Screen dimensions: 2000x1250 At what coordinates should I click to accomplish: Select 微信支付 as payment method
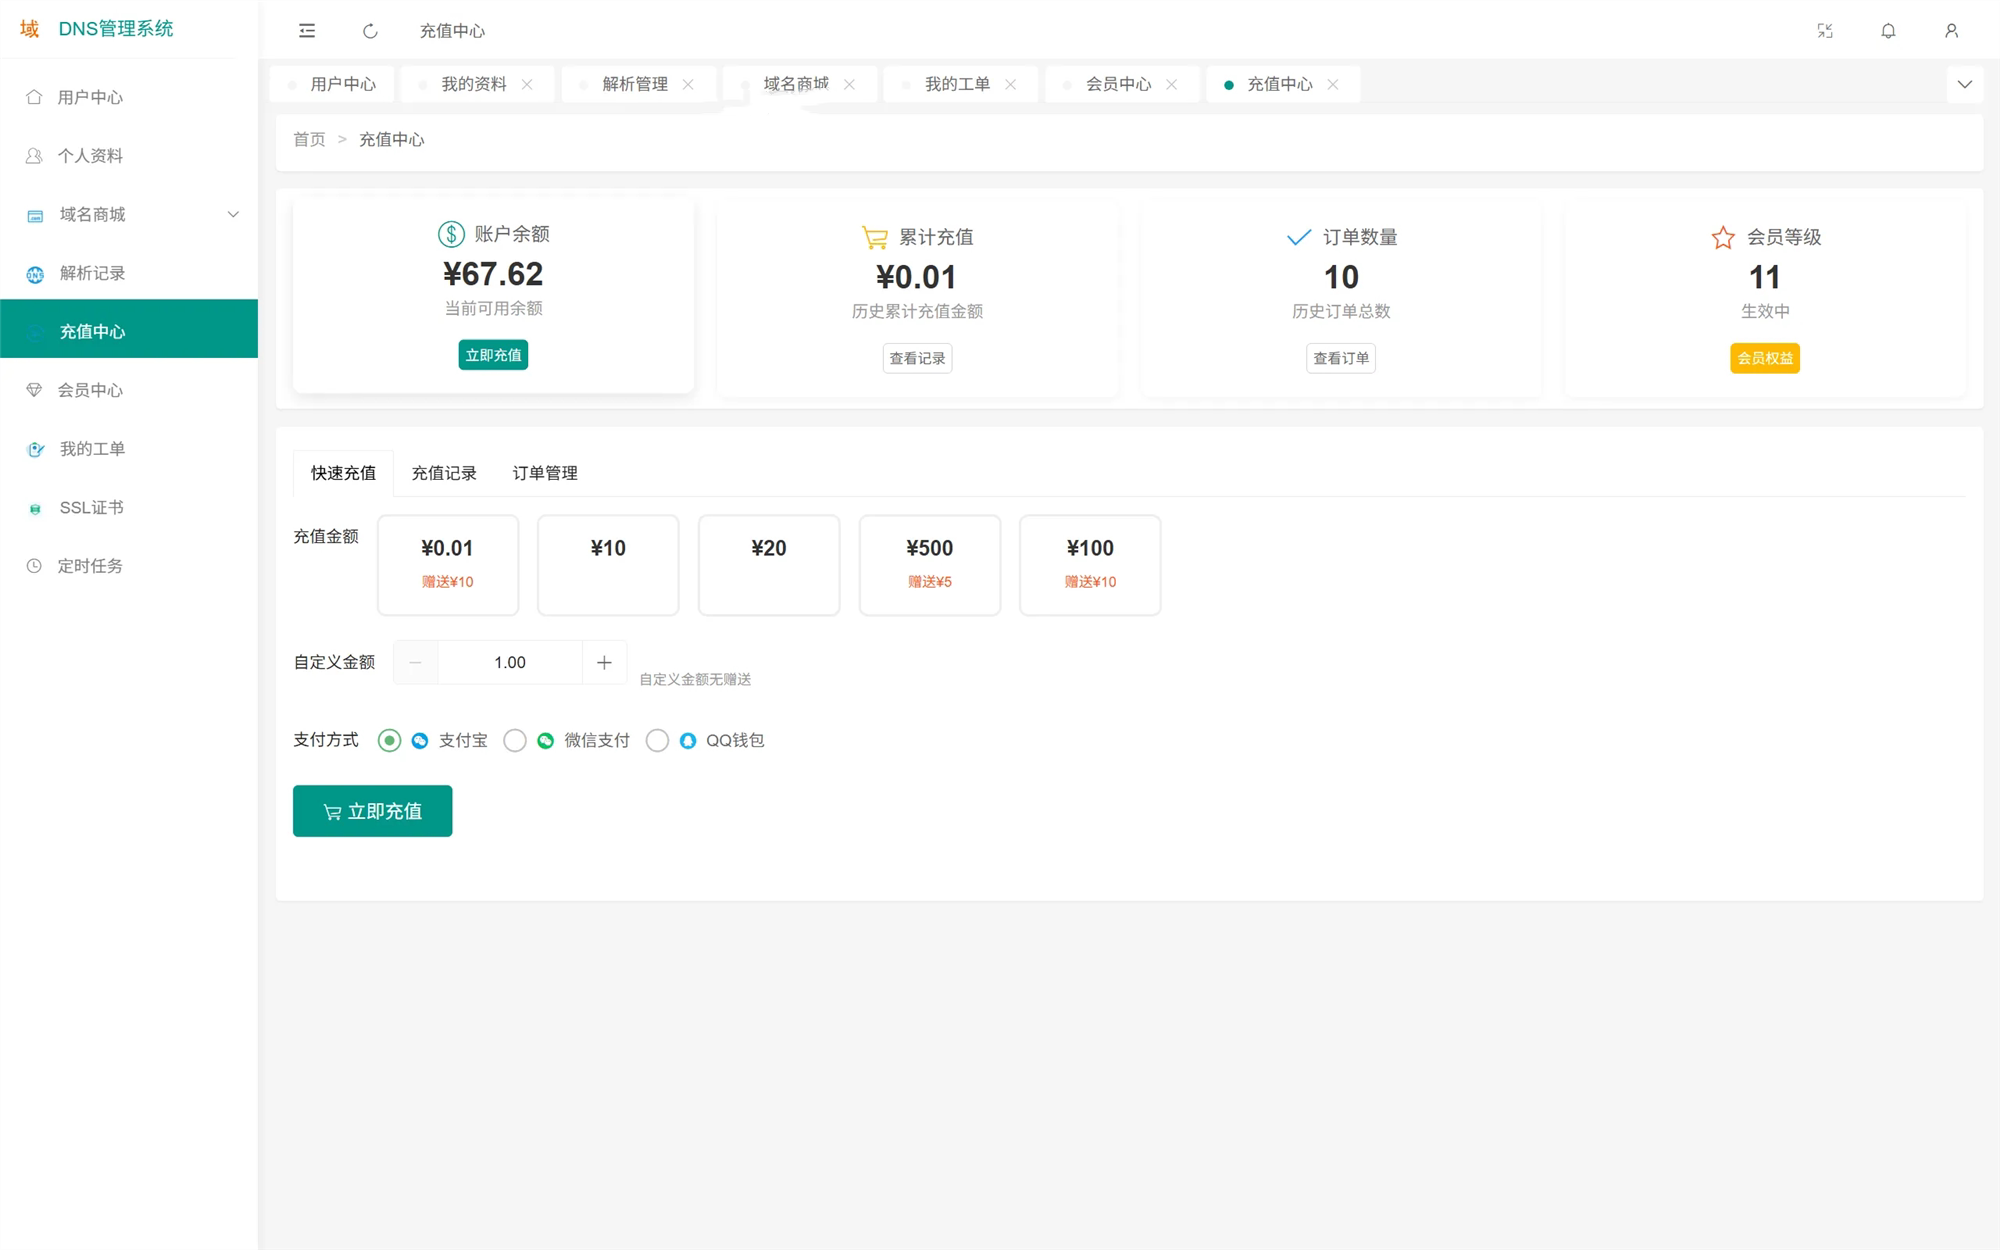(x=515, y=740)
